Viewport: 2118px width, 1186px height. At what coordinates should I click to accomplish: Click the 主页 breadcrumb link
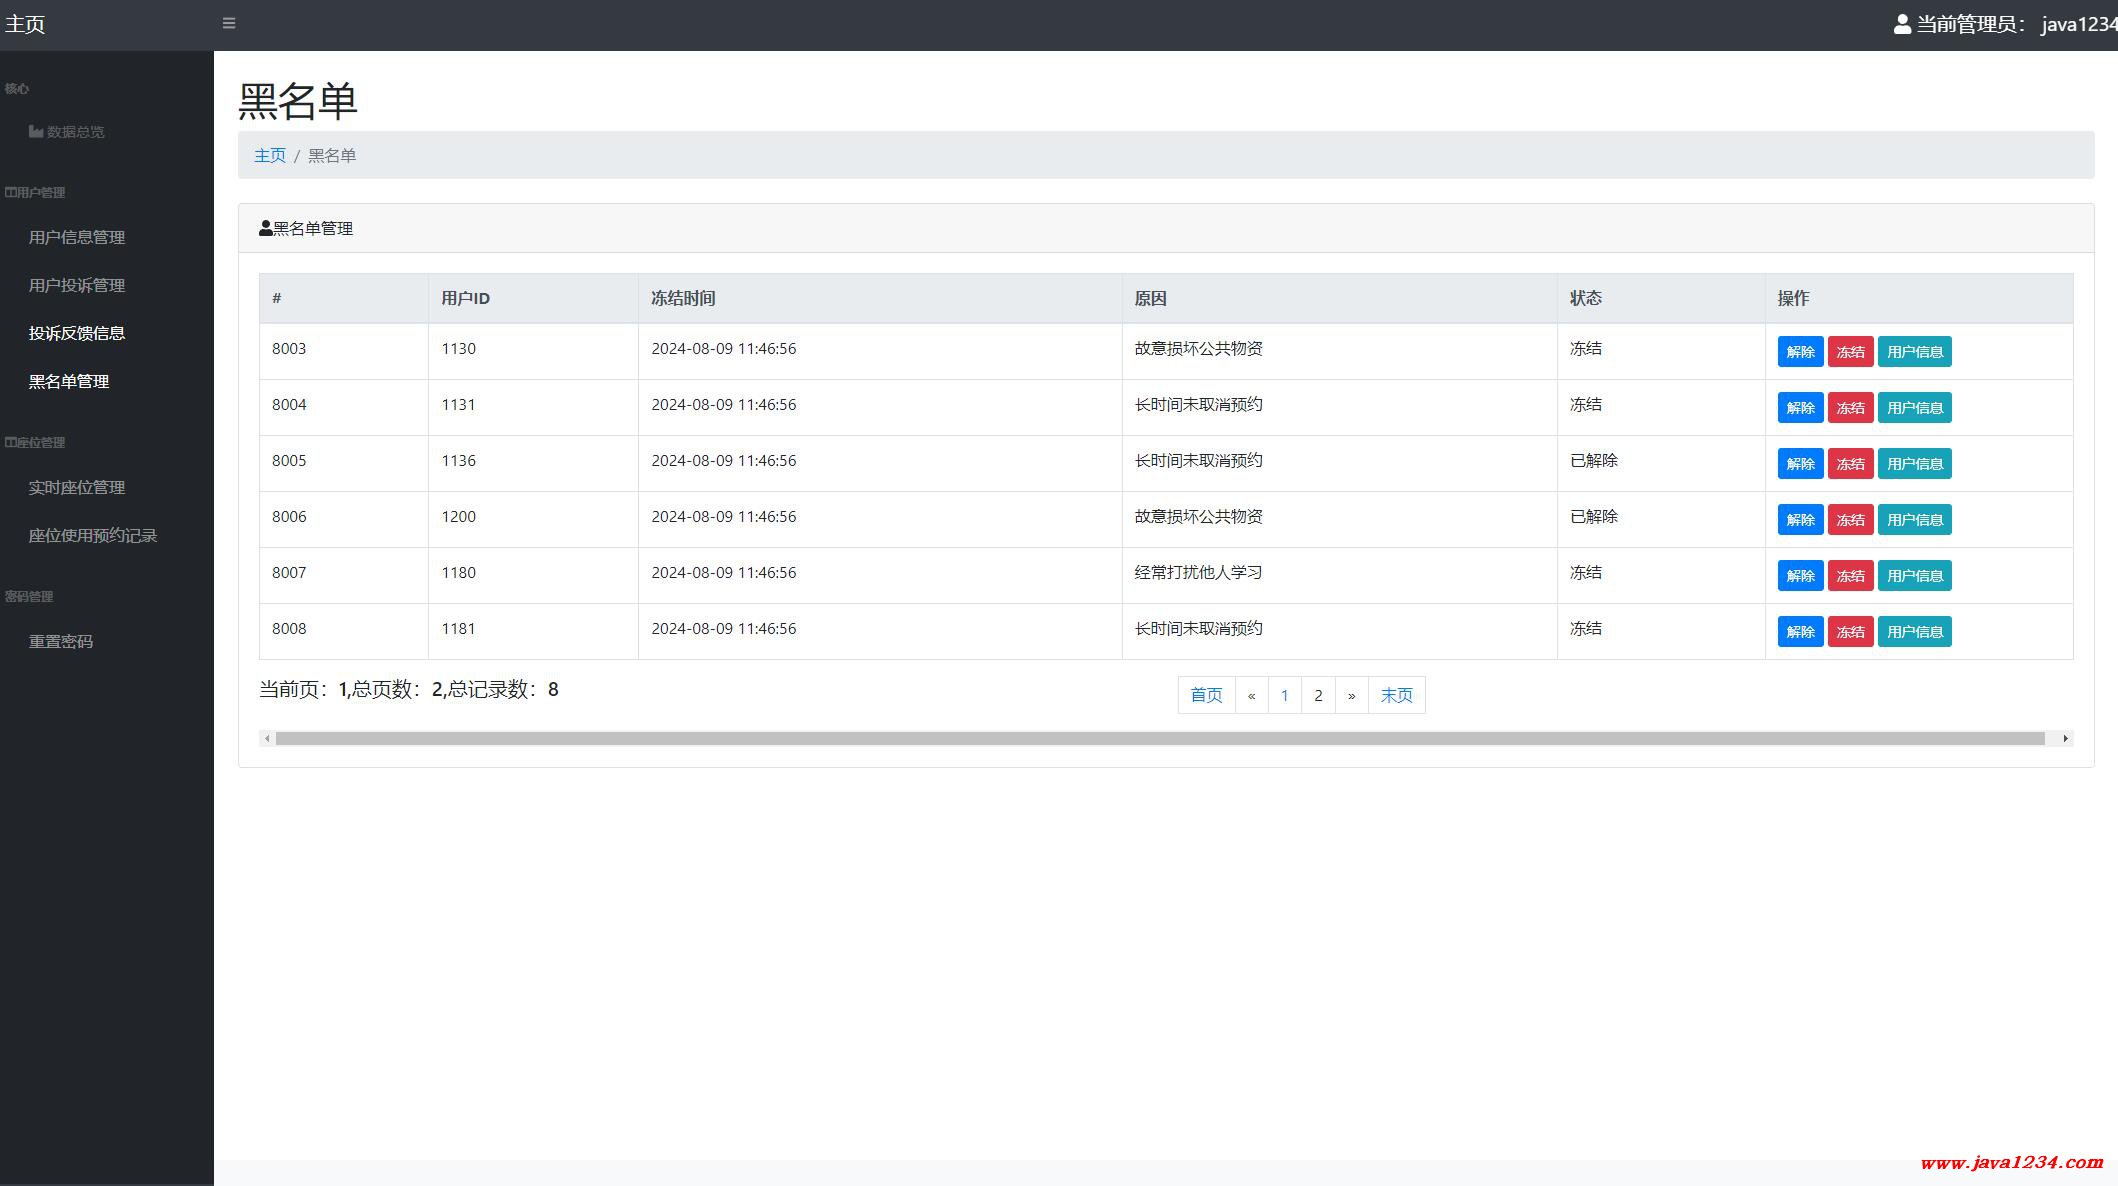pyautogui.click(x=270, y=155)
